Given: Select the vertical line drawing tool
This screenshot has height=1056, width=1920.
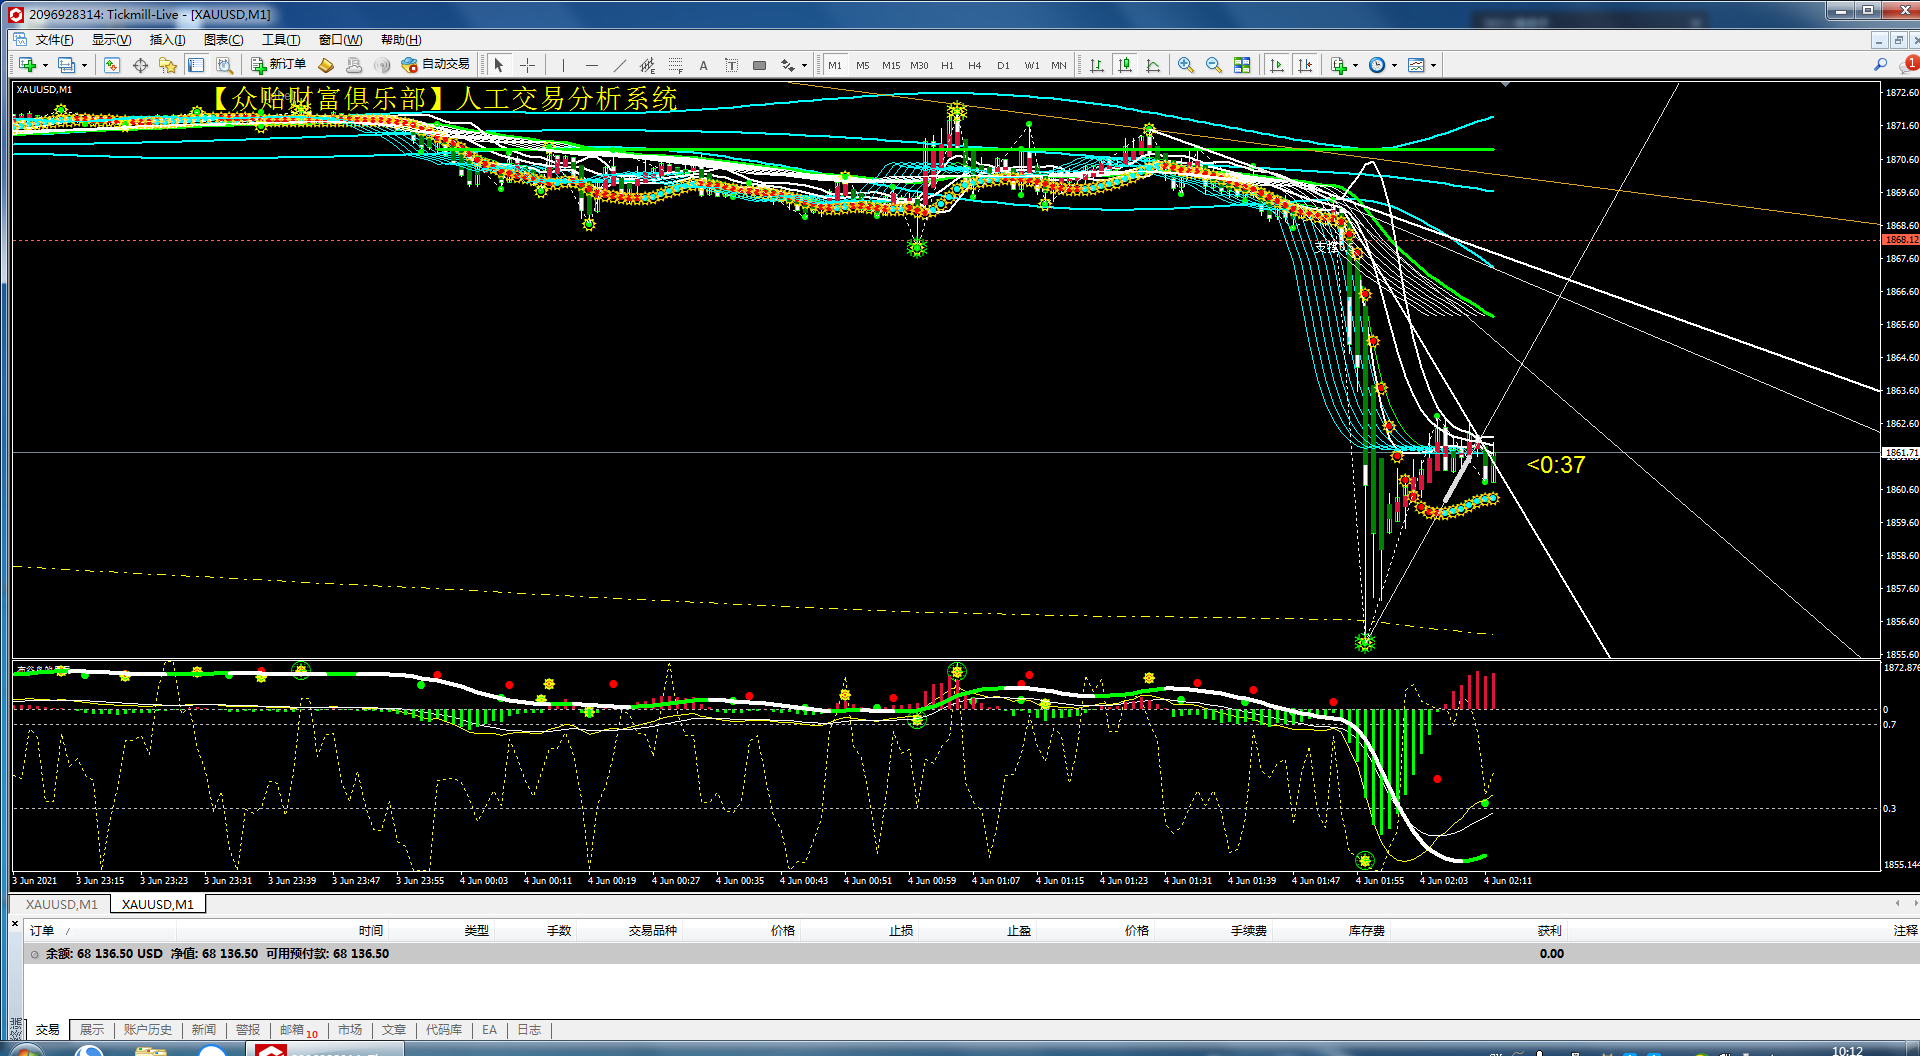Looking at the screenshot, I should 563,65.
